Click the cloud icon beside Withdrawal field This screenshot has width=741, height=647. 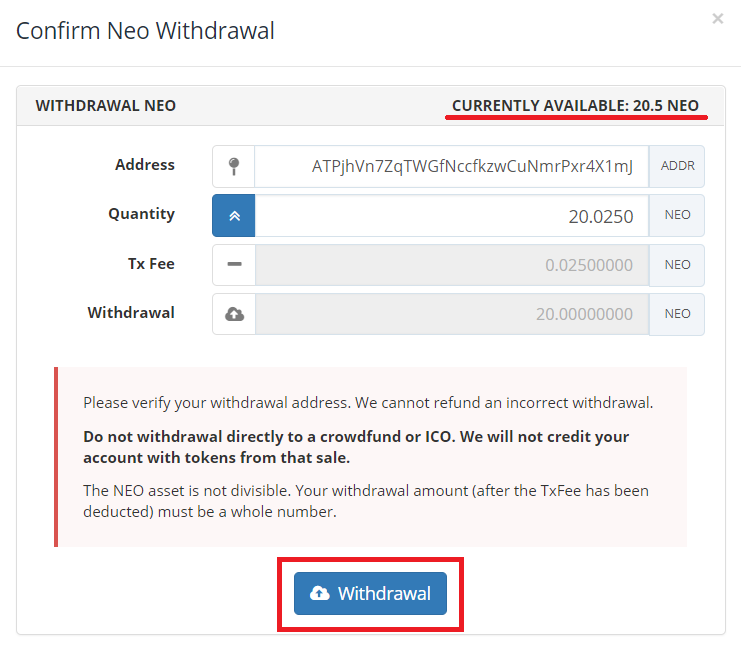click(233, 314)
